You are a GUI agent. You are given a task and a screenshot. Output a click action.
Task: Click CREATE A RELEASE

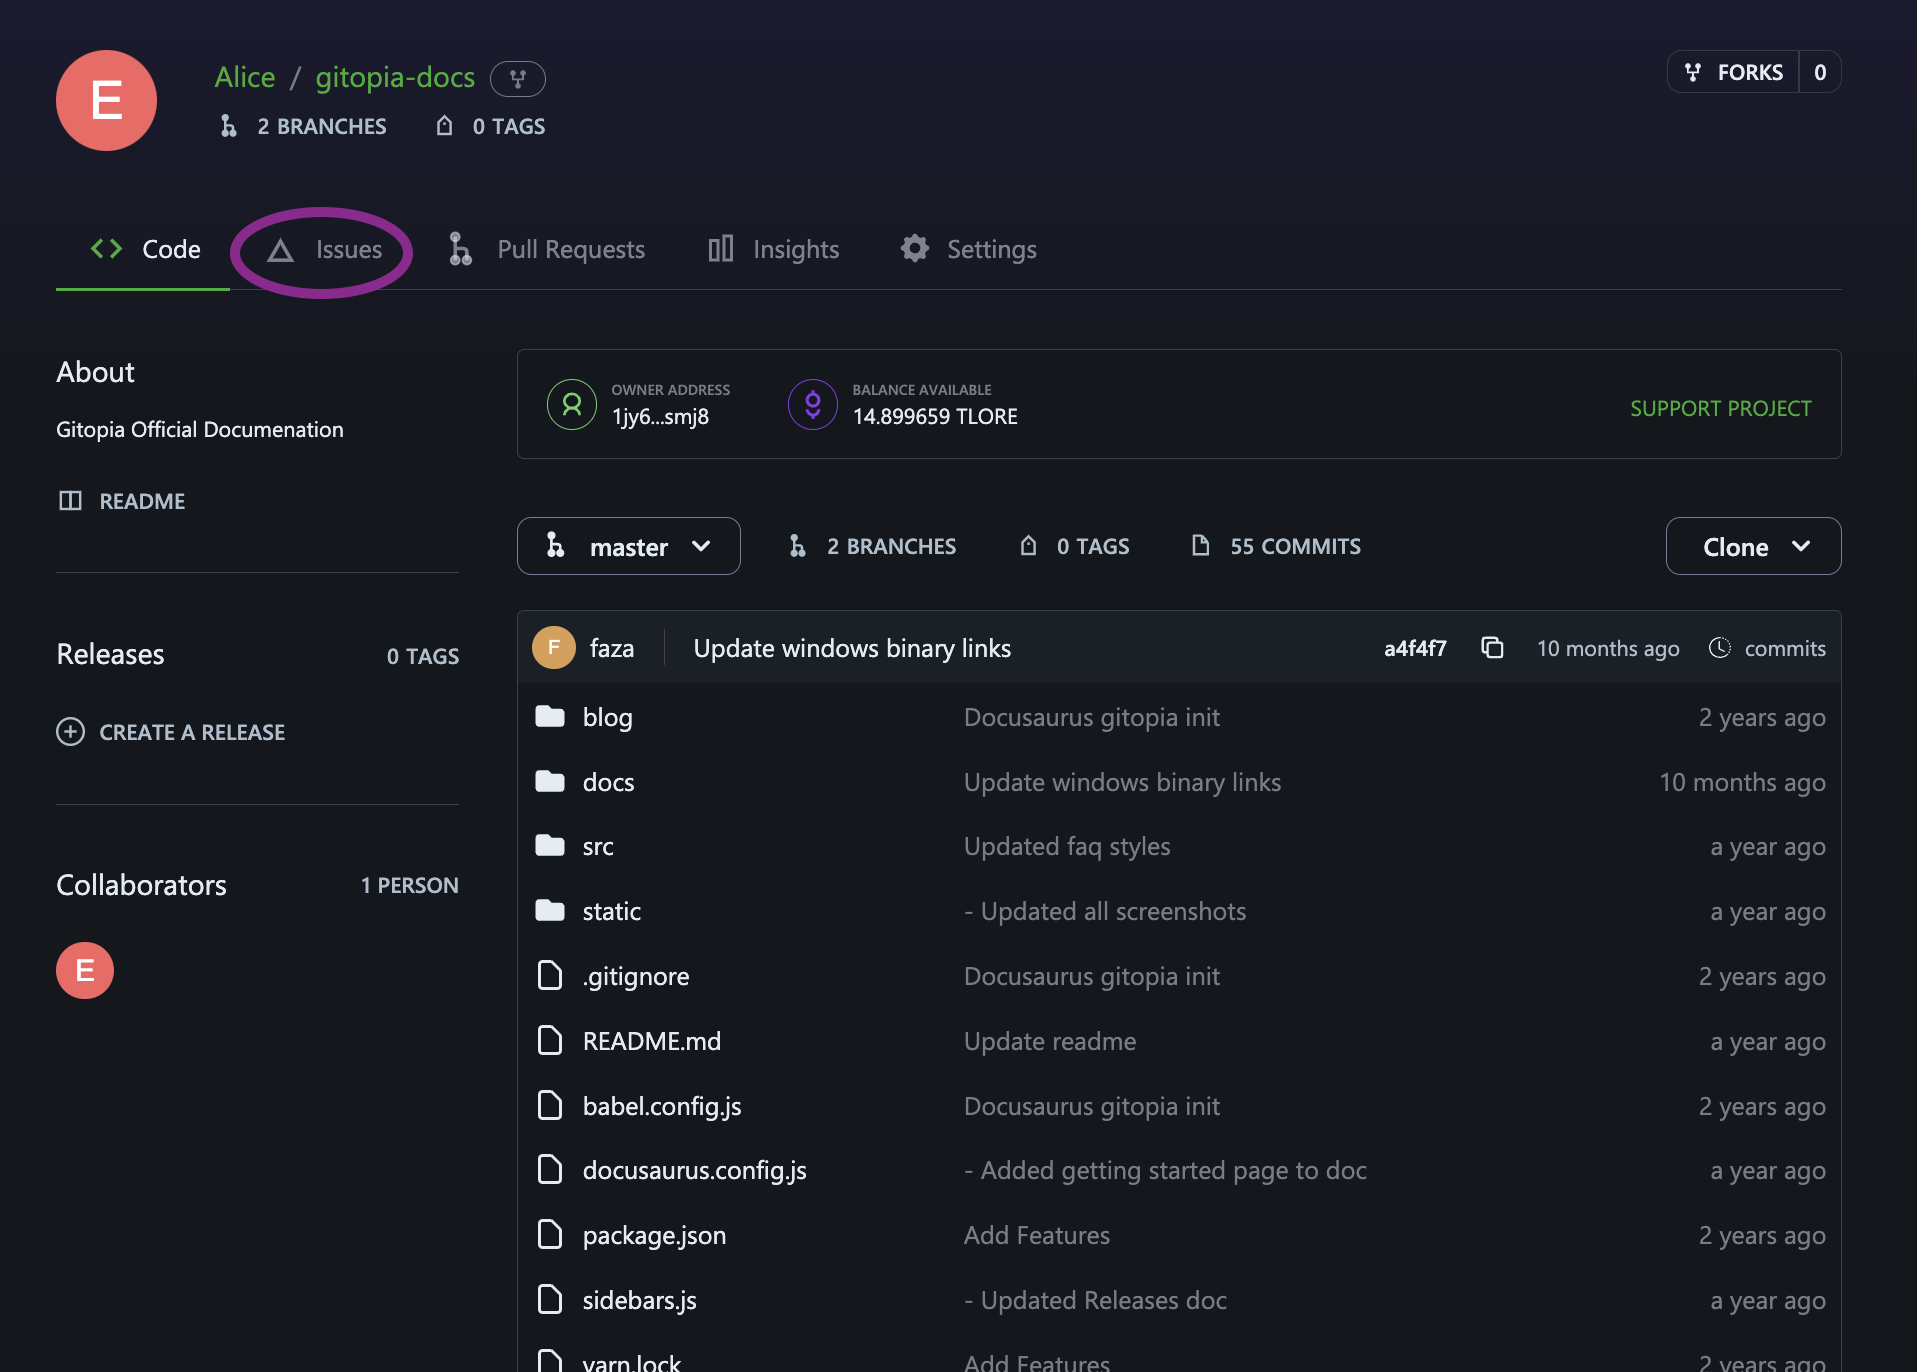(171, 732)
